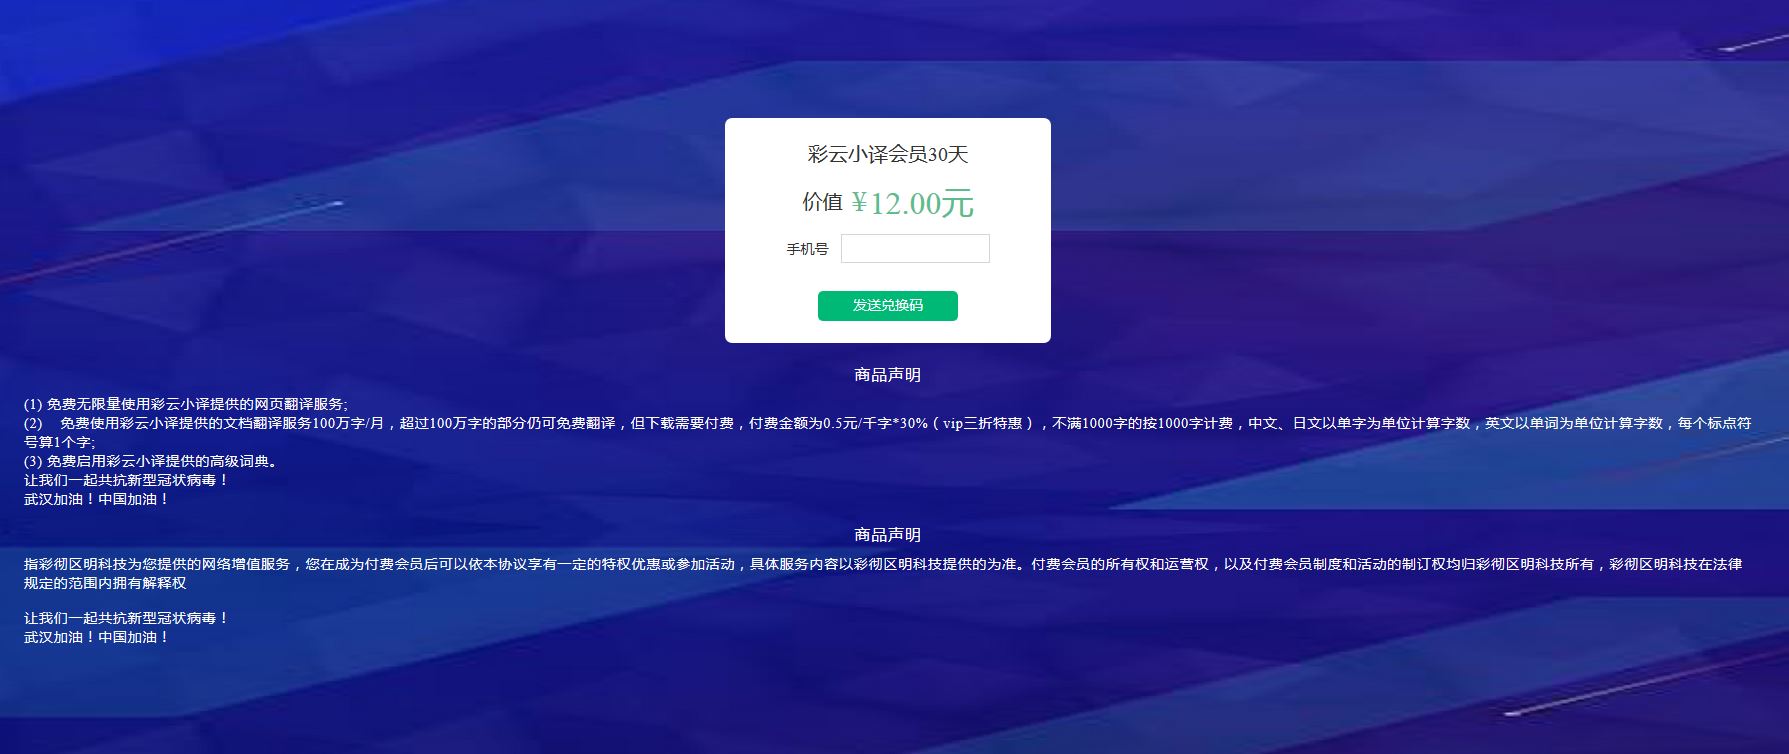Screen dimensions: 1789x754
Task: Click the 商品声明 heading above the 指彩彻区明科技 paragraph
Action: click(888, 535)
